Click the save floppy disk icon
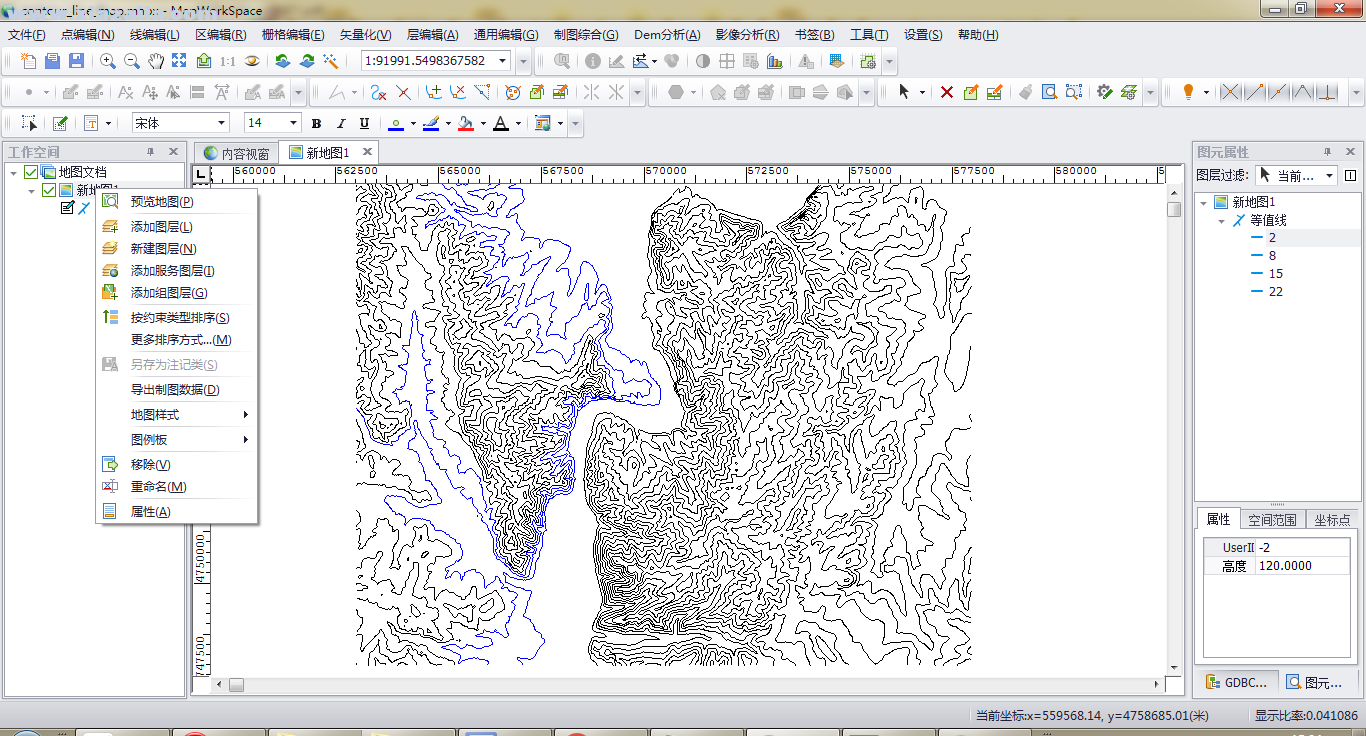The image size is (1366, 736). [76, 61]
